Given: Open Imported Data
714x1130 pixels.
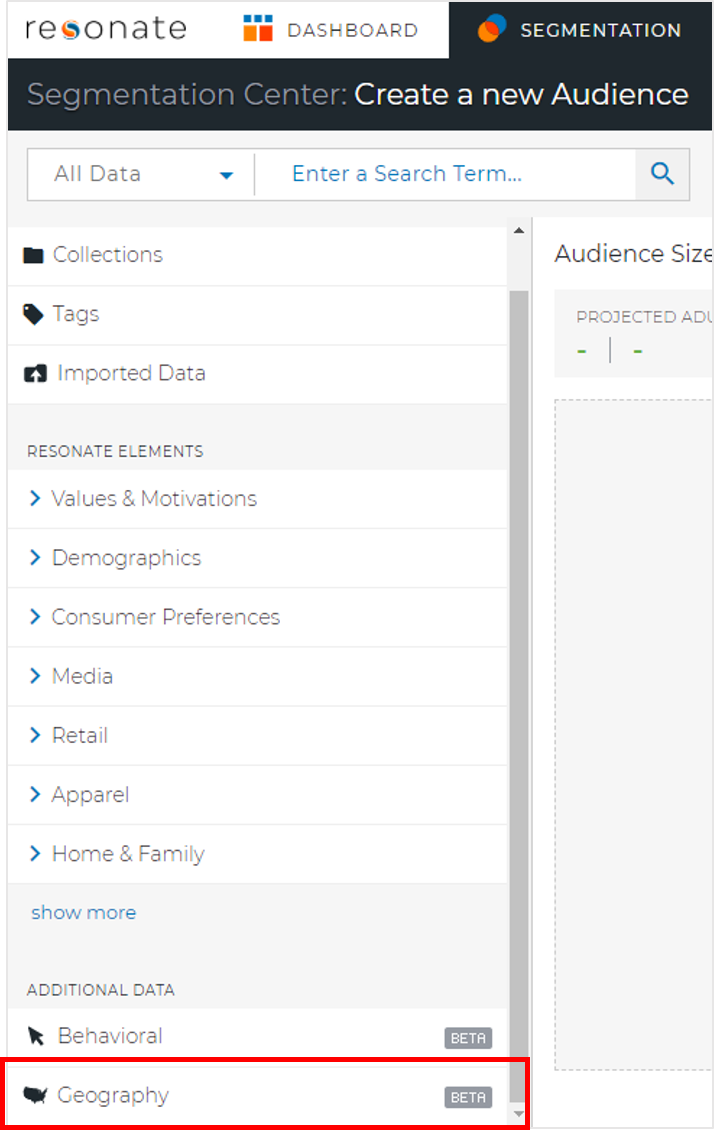Looking at the screenshot, I should point(257,374).
